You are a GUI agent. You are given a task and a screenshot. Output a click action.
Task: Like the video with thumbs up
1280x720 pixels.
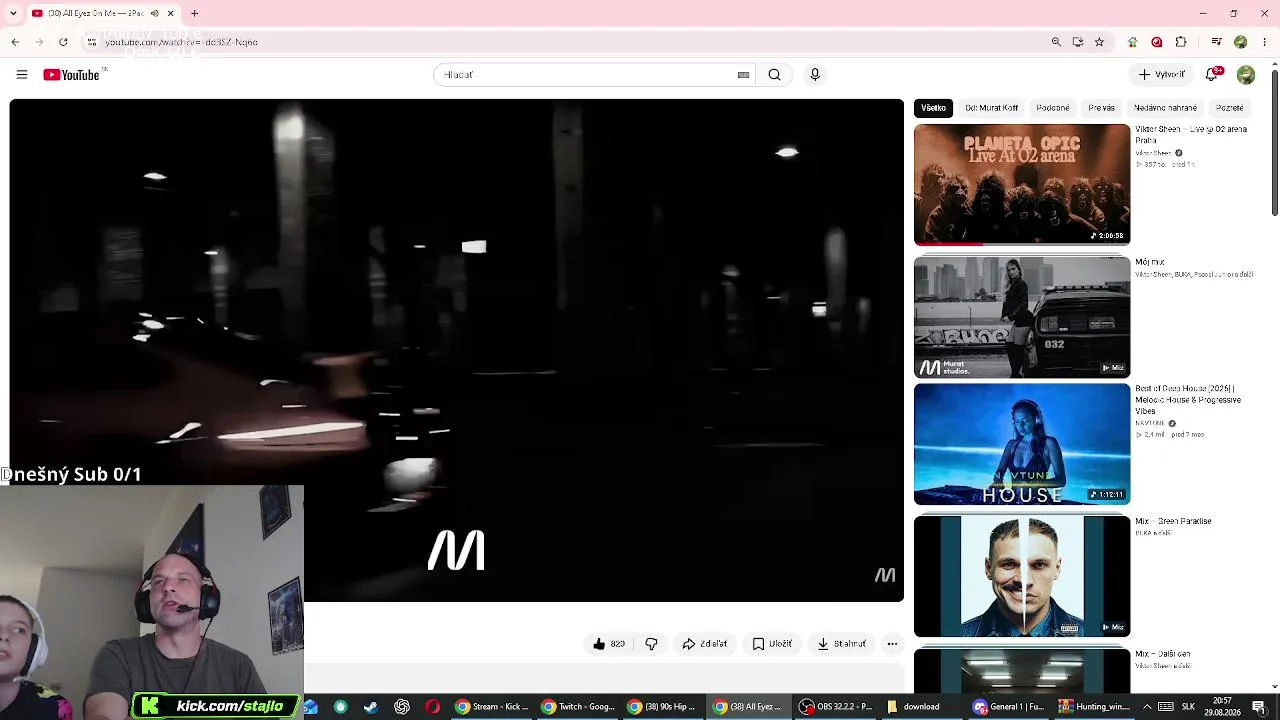[x=608, y=644]
